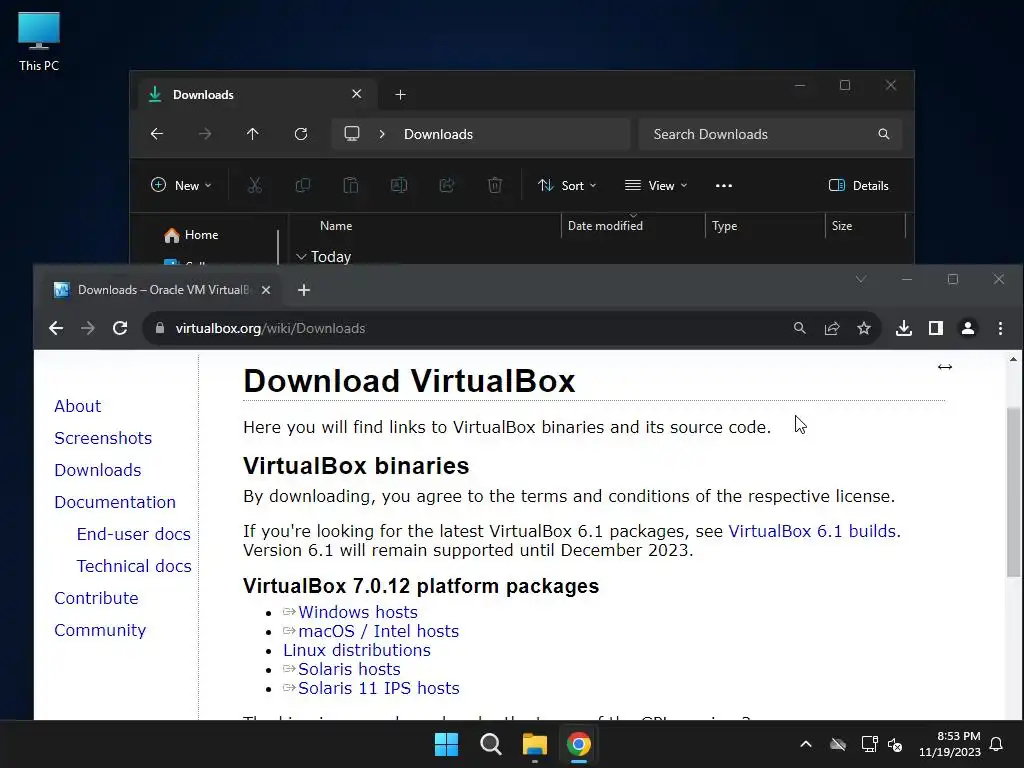Screen dimensions: 1024x768
Task: Open Chrome tab search chevron
Action: click(861, 280)
